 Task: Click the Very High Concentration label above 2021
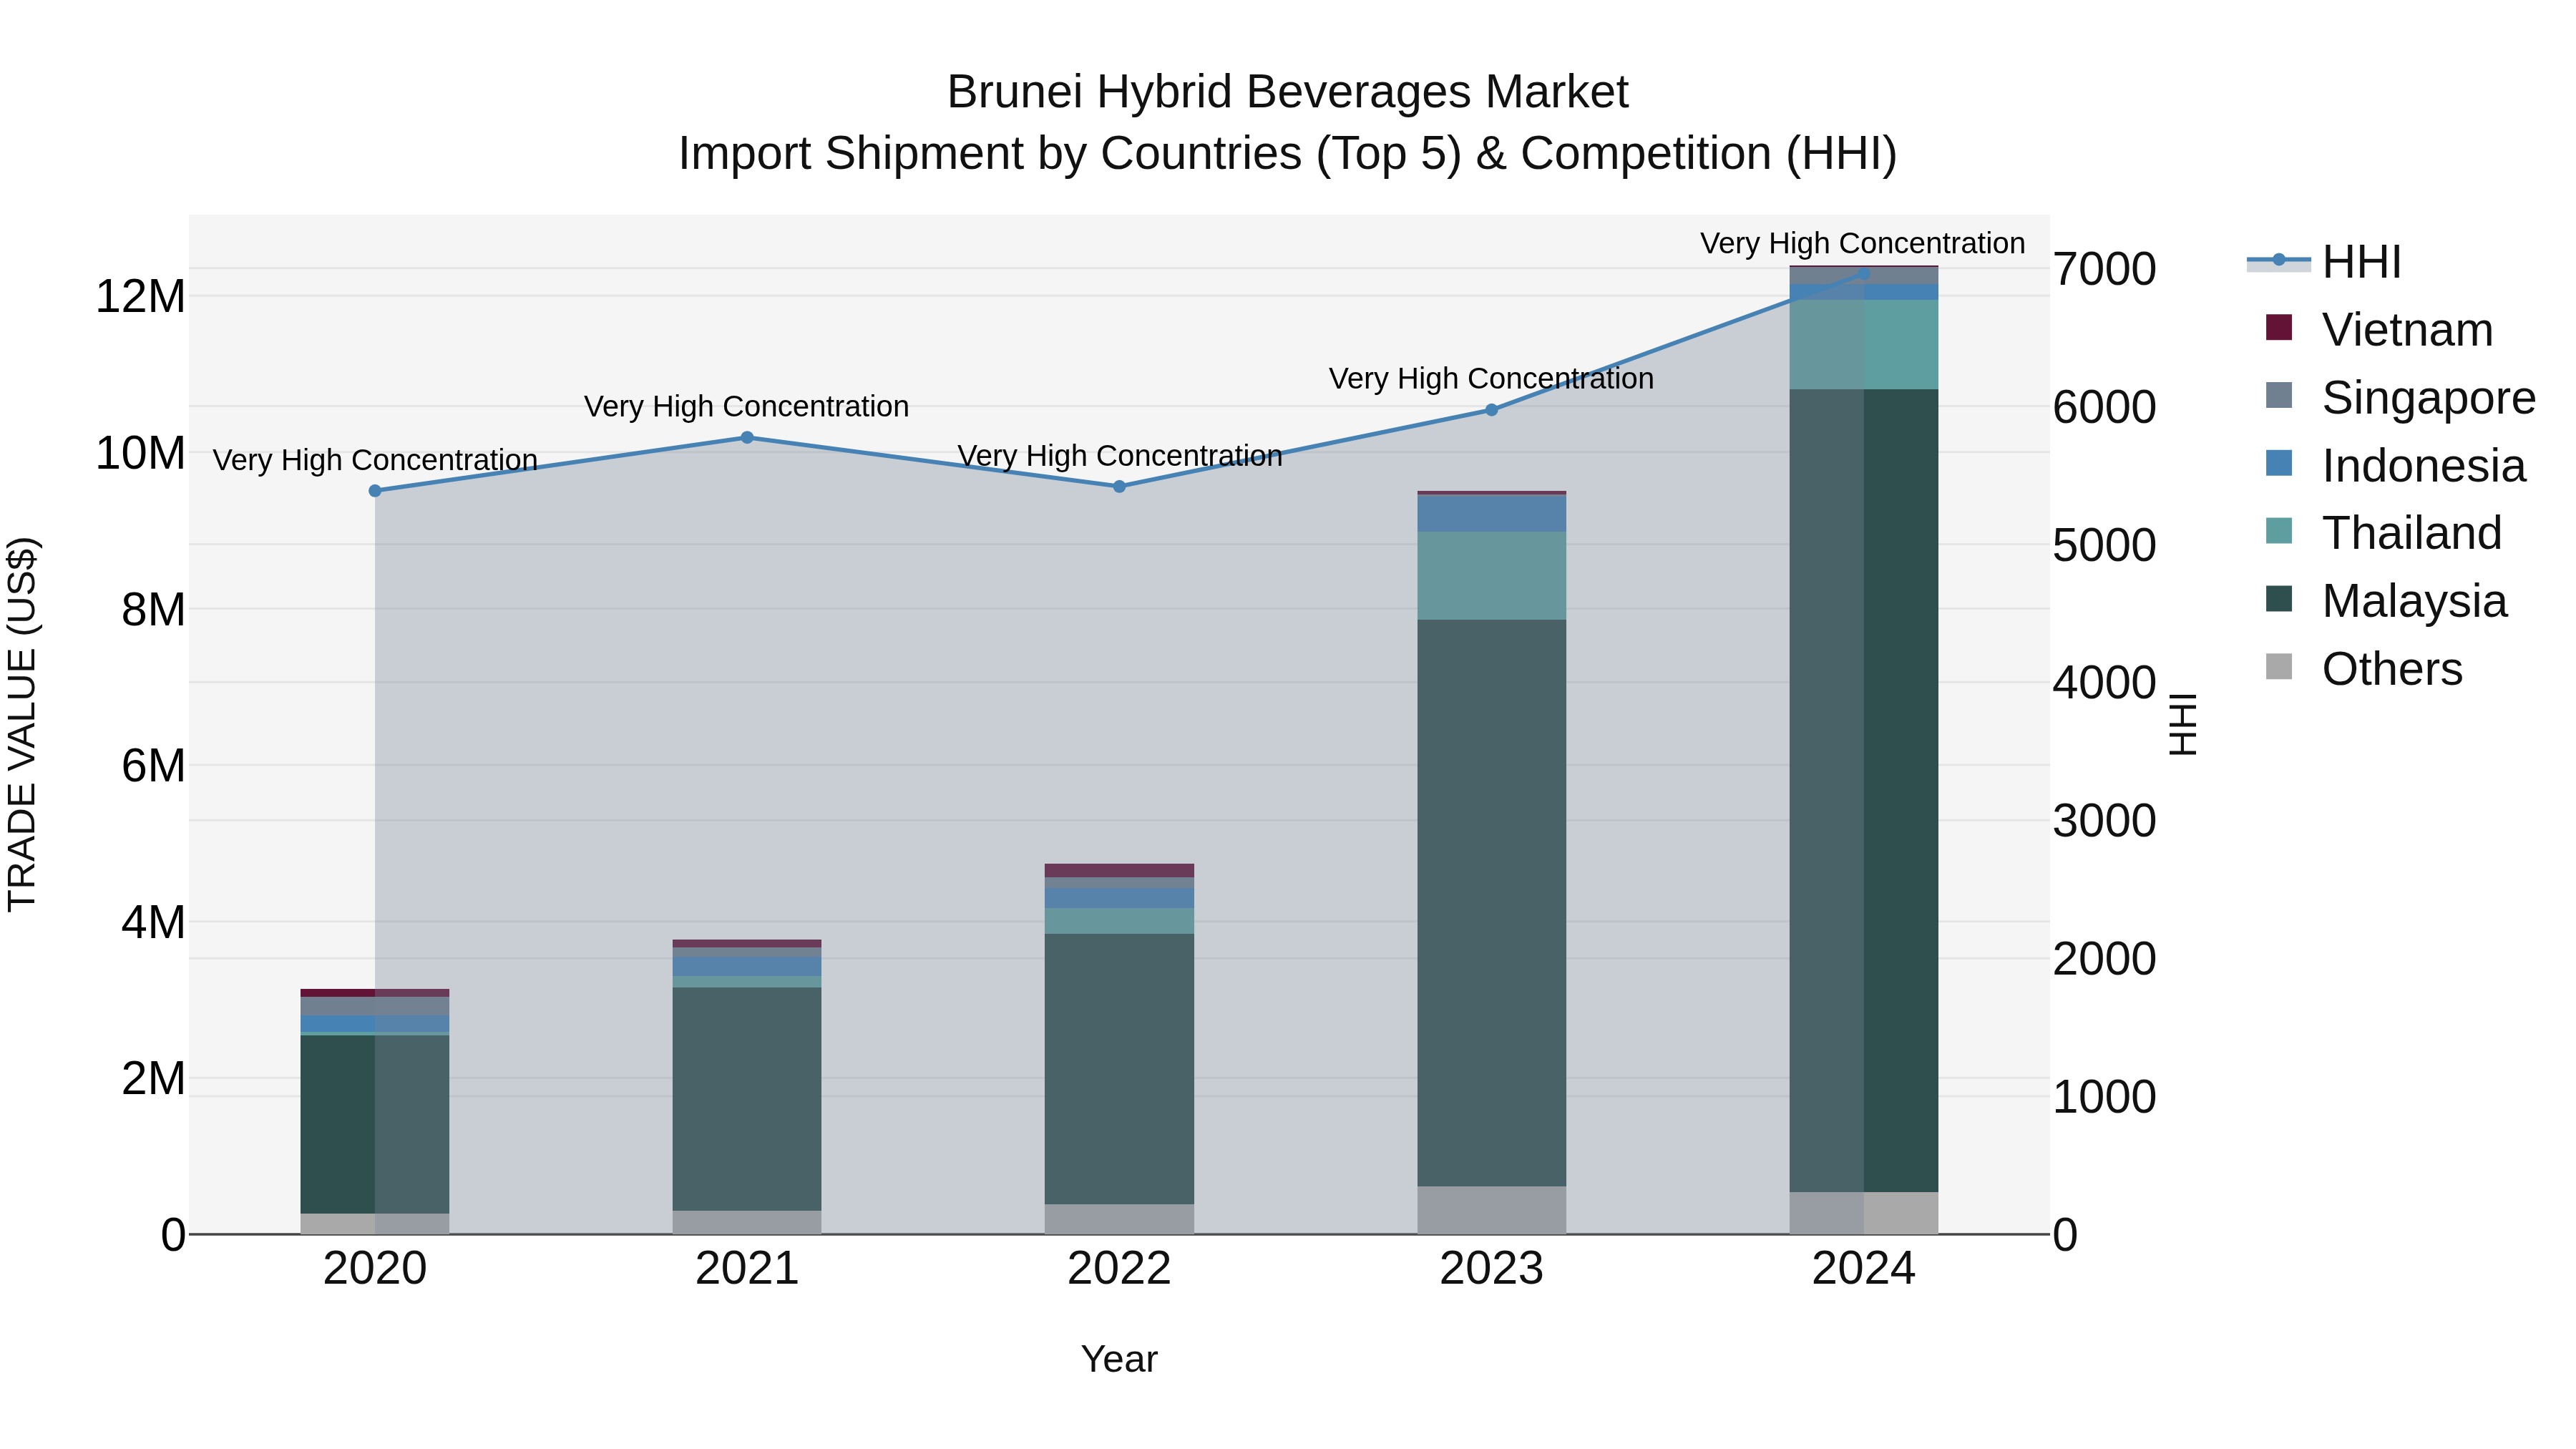[x=747, y=406]
